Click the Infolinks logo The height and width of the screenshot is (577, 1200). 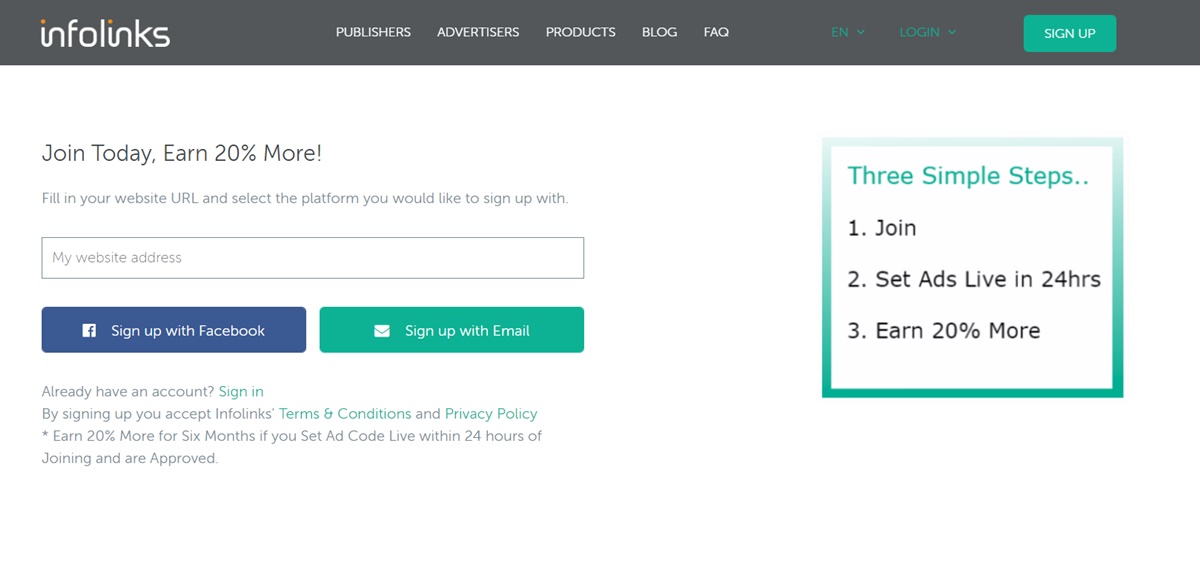(x=105, y=33)
